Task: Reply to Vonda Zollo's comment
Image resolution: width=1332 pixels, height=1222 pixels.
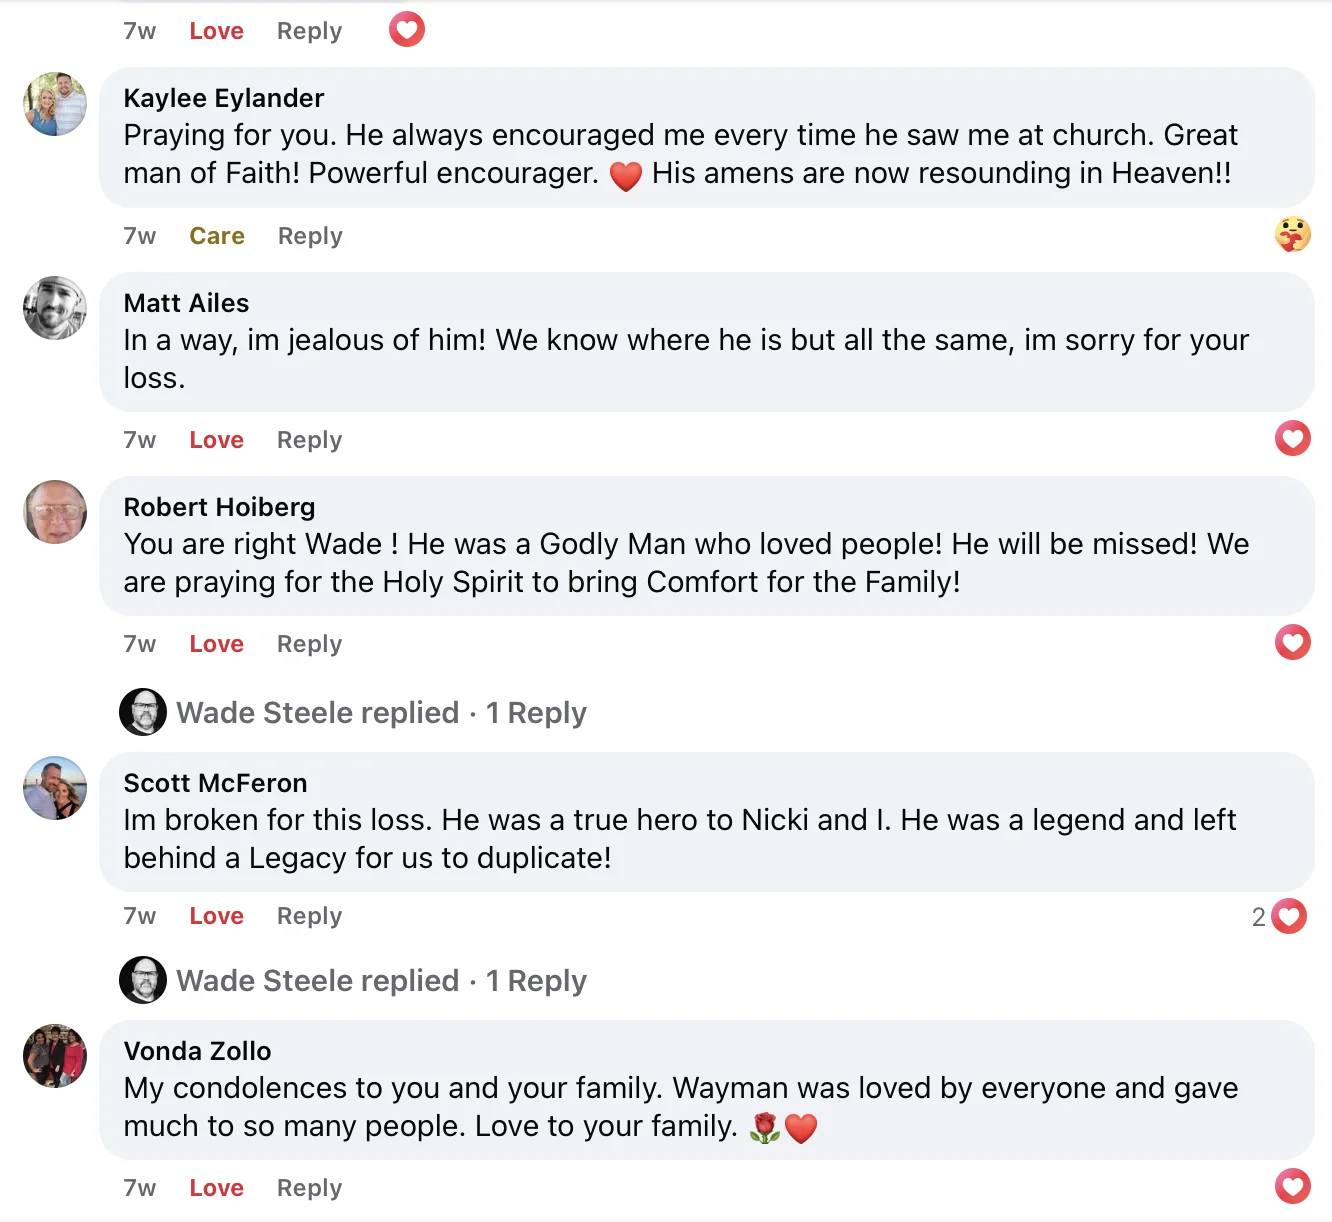Action: [309, 1188]
